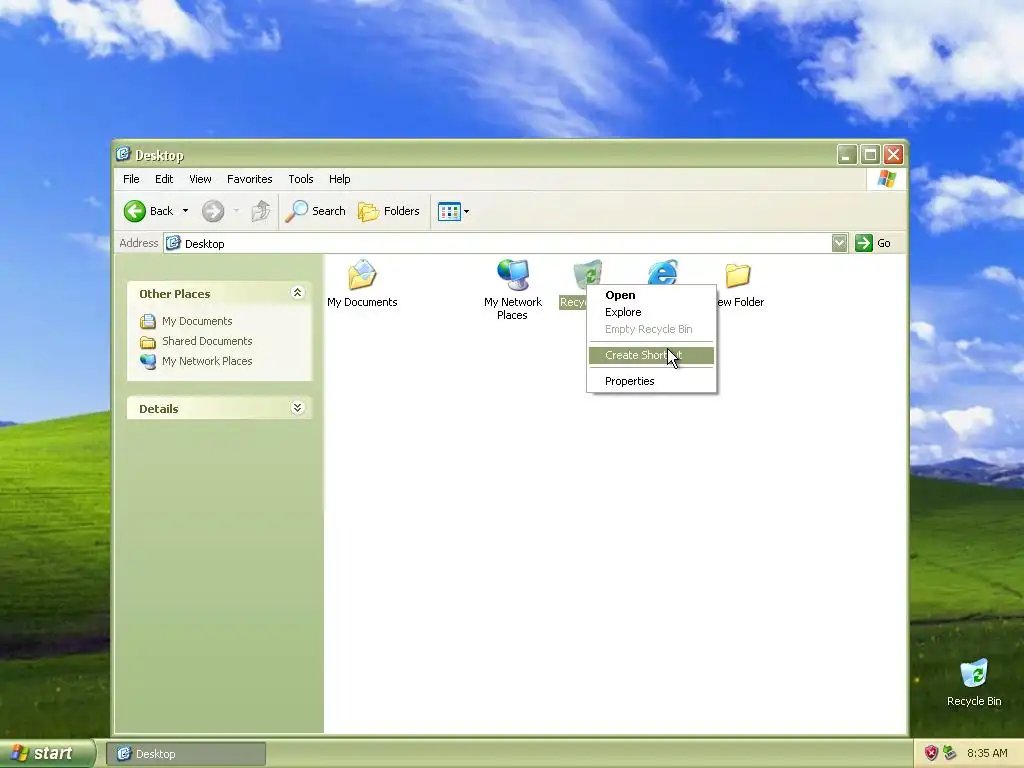Click the Start button
The image size is (1024, 768).
click(47, 754)
